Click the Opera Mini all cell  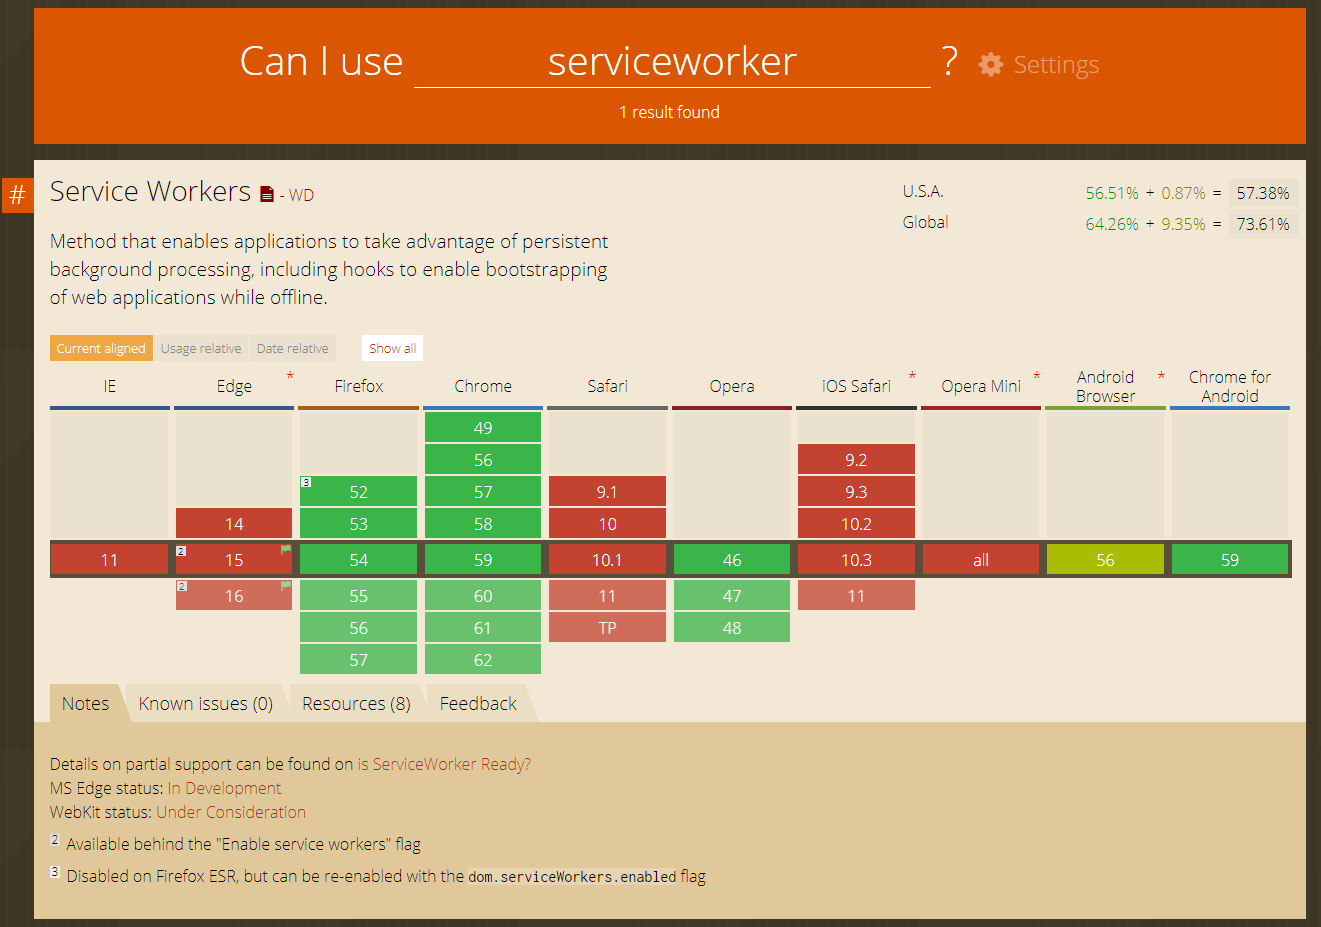[x=981, y=559]
